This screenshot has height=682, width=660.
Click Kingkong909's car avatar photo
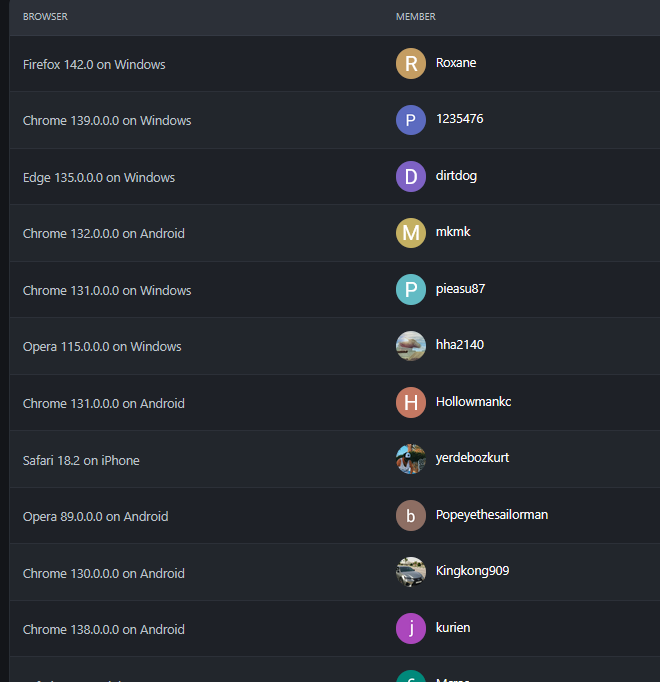(411, 572)
